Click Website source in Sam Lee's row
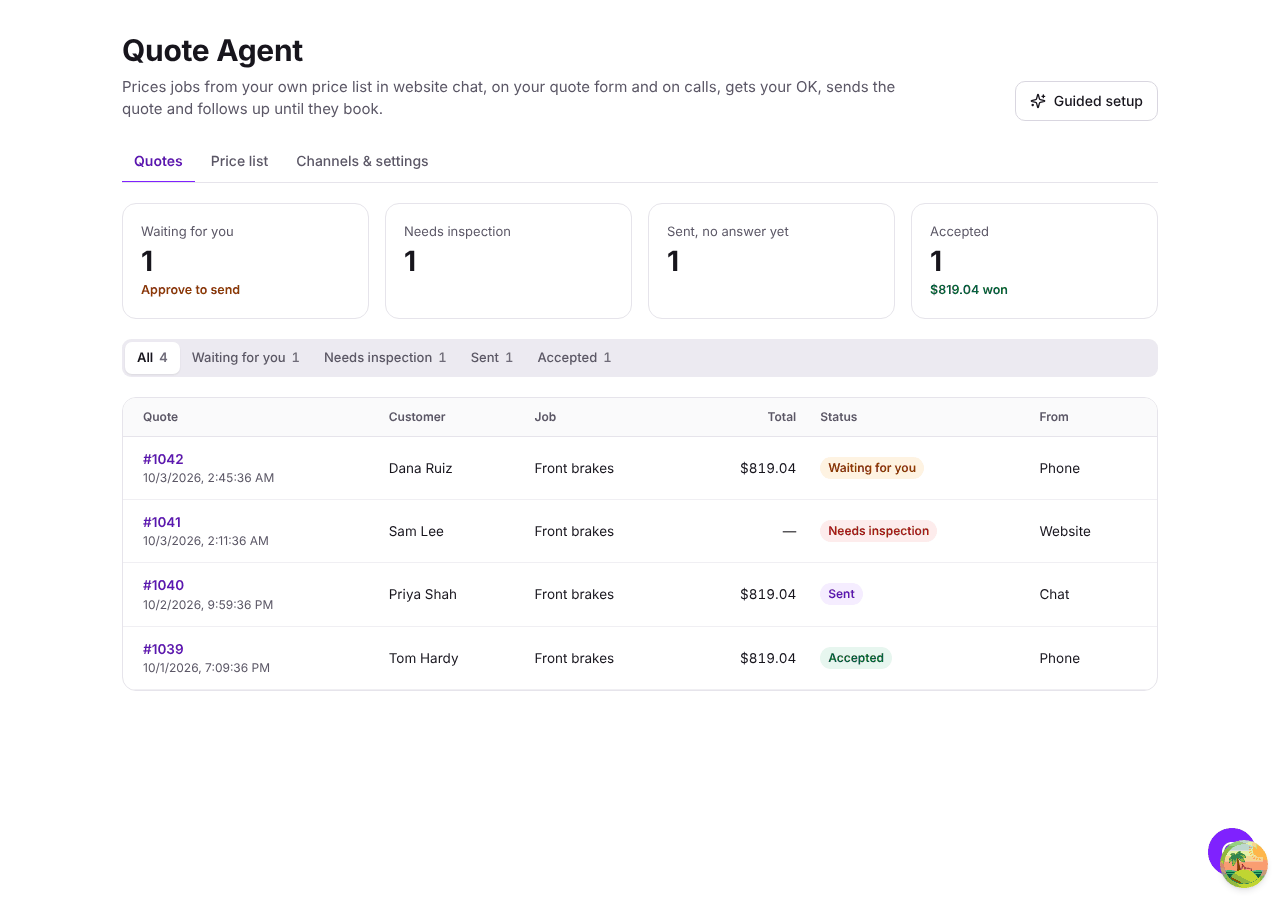The image size is (1280, 900). (1065, 531)
